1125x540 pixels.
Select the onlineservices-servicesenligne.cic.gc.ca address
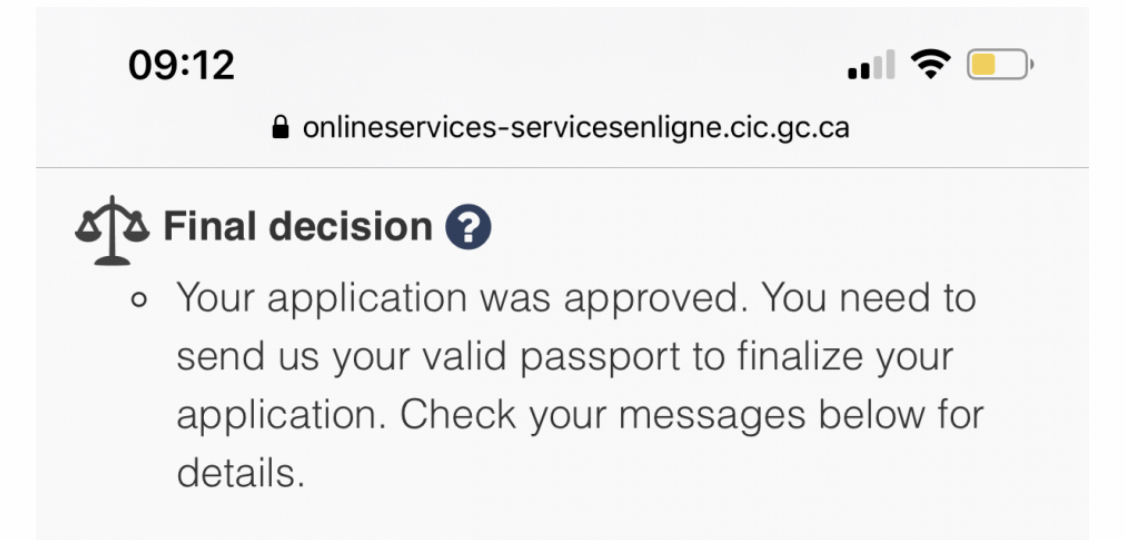[576, 128]
